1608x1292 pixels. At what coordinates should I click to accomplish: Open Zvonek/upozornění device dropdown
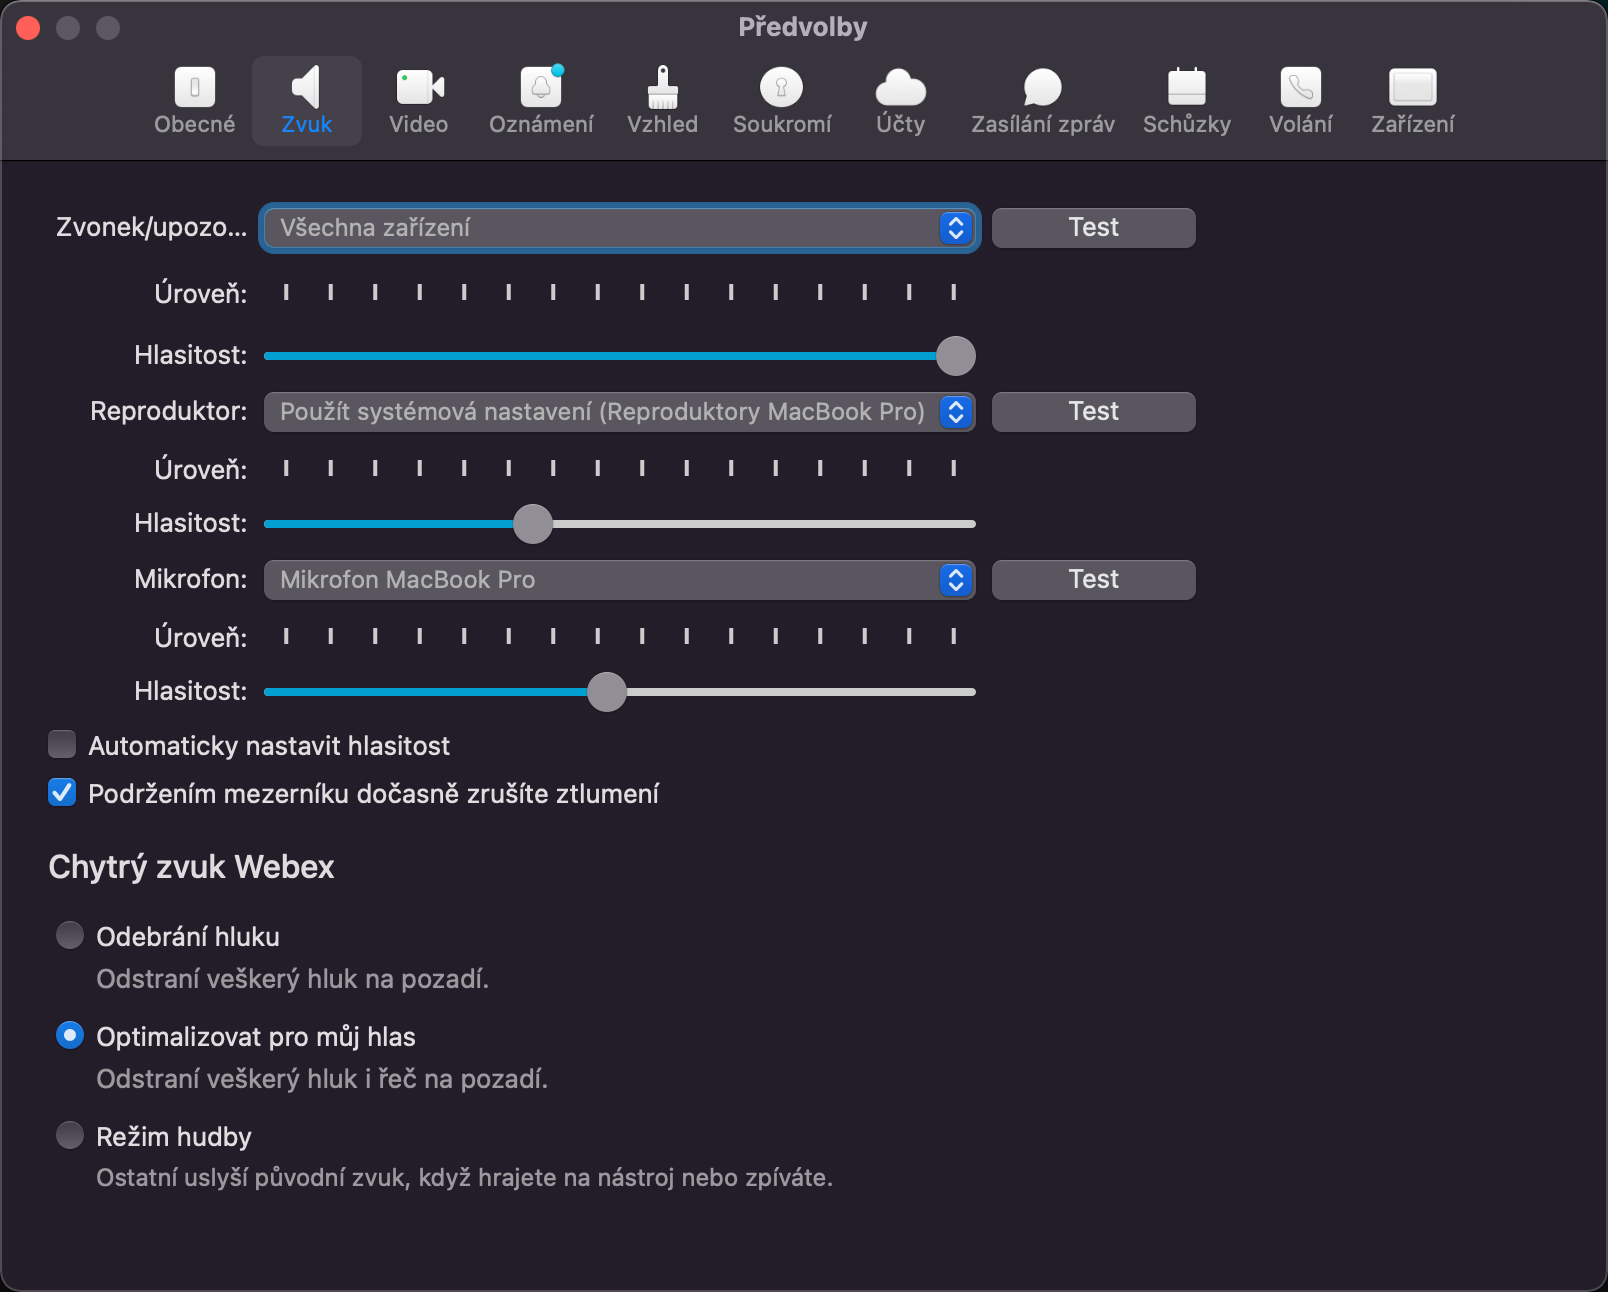click(x=619, y=228)
